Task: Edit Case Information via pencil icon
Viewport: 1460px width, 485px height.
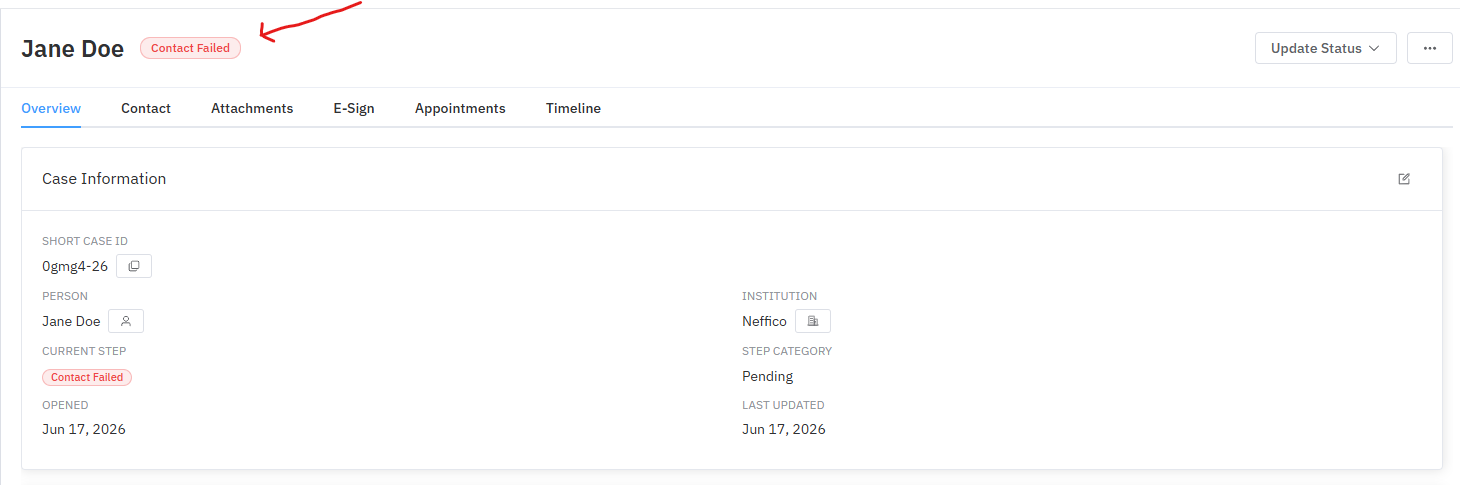Action: pos(1404,179)
